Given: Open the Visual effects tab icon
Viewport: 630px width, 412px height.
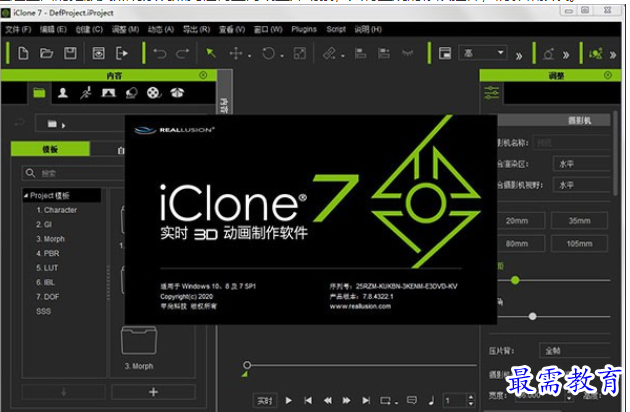Looking at the screenshot, I should 177,93.
